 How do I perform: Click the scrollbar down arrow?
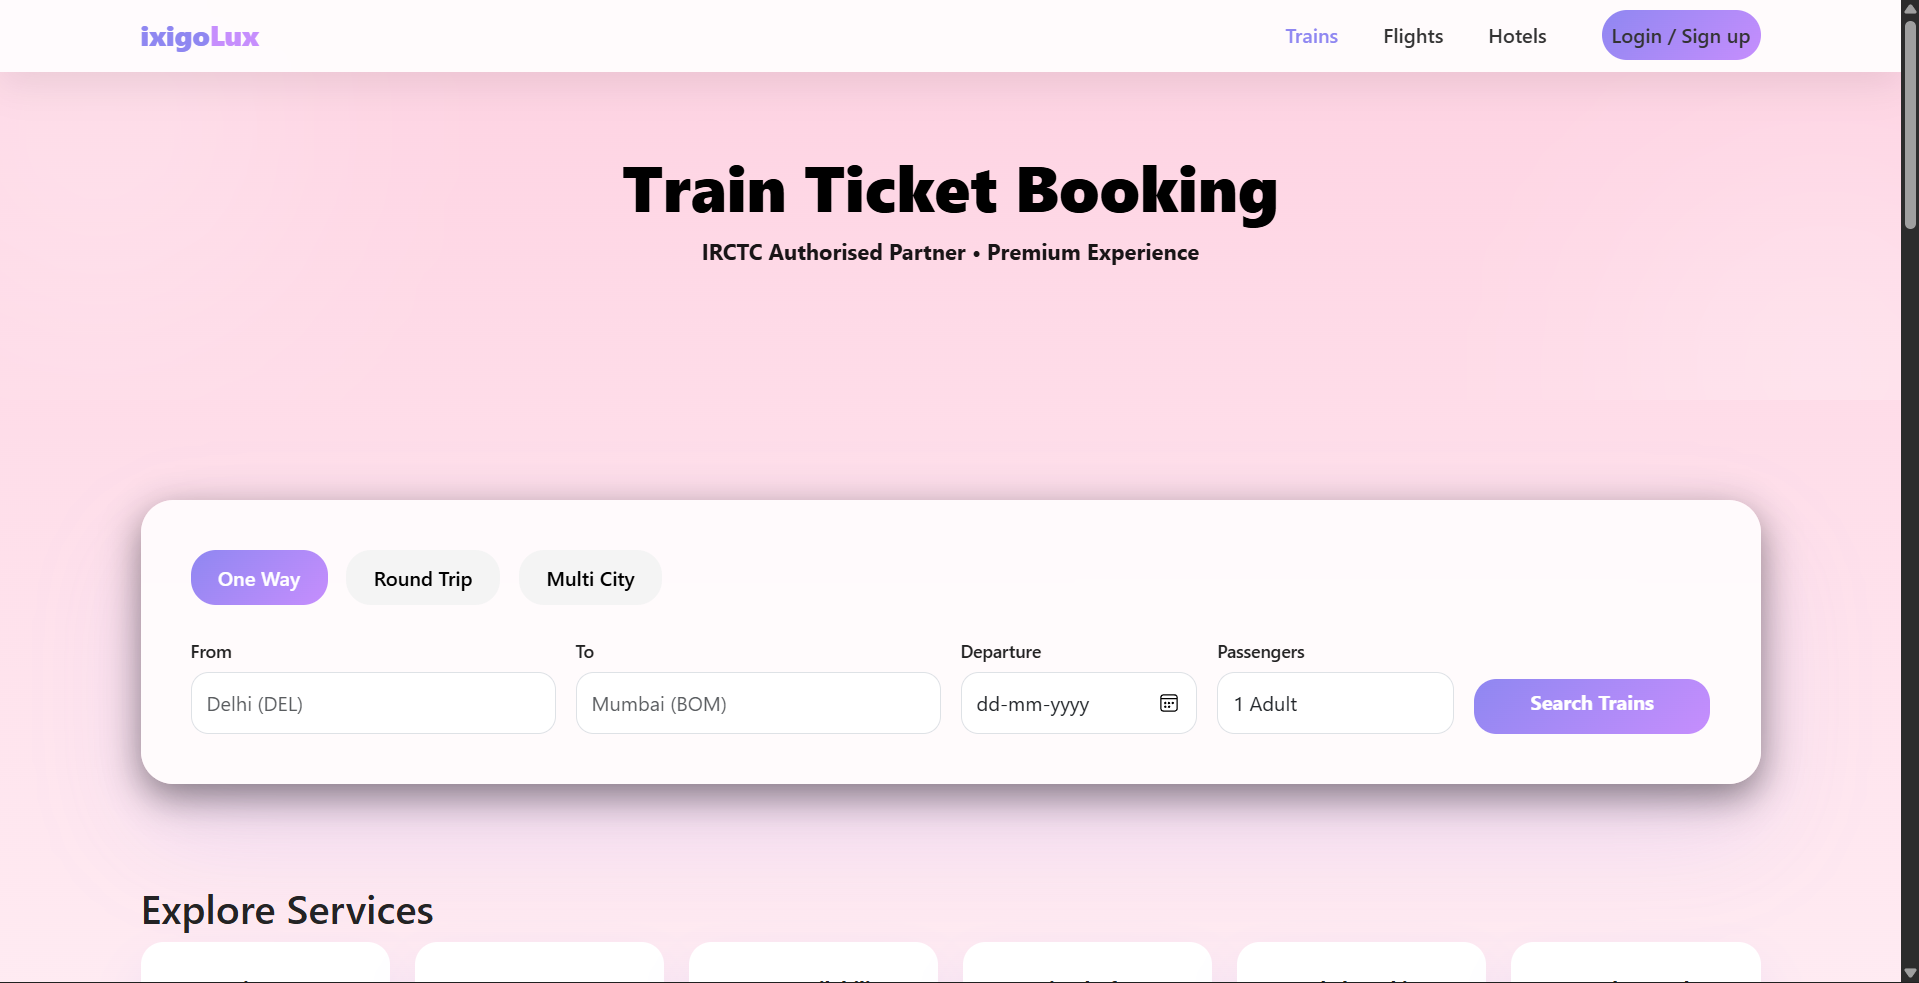point(1908,972)
